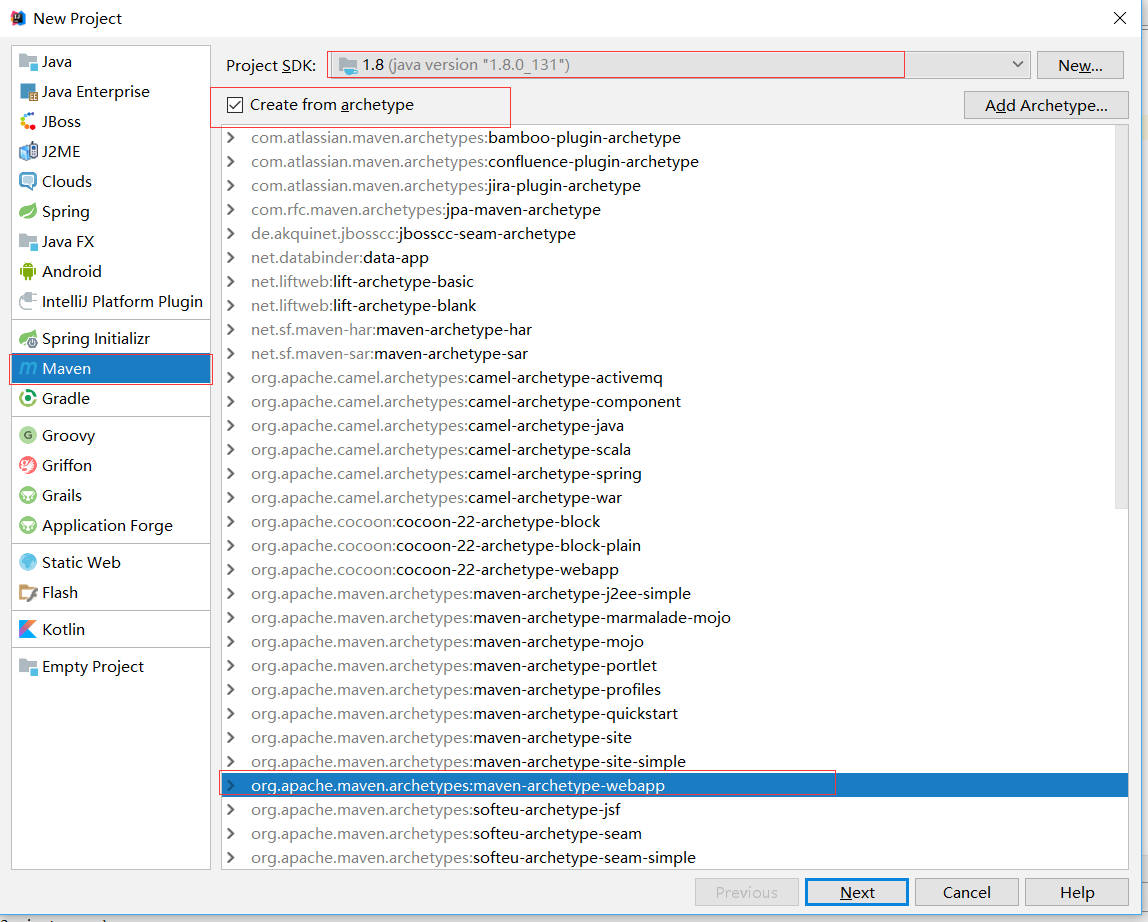
Task: Toggle Create from archetype checkbox
Action: [235, 105]
